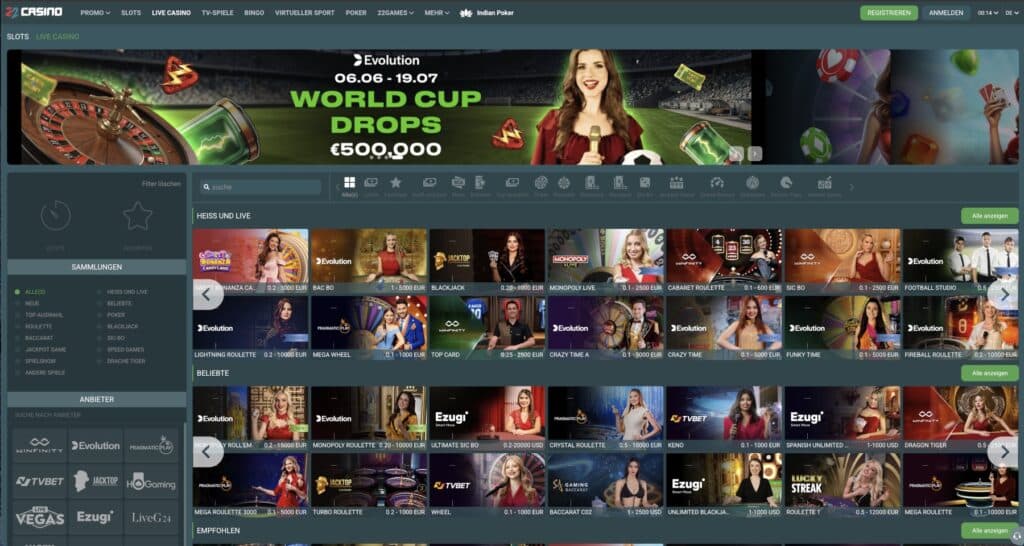1024x546 pixels.
Task: Click the provider list vertical scrollbar
Action: point(184,483)
